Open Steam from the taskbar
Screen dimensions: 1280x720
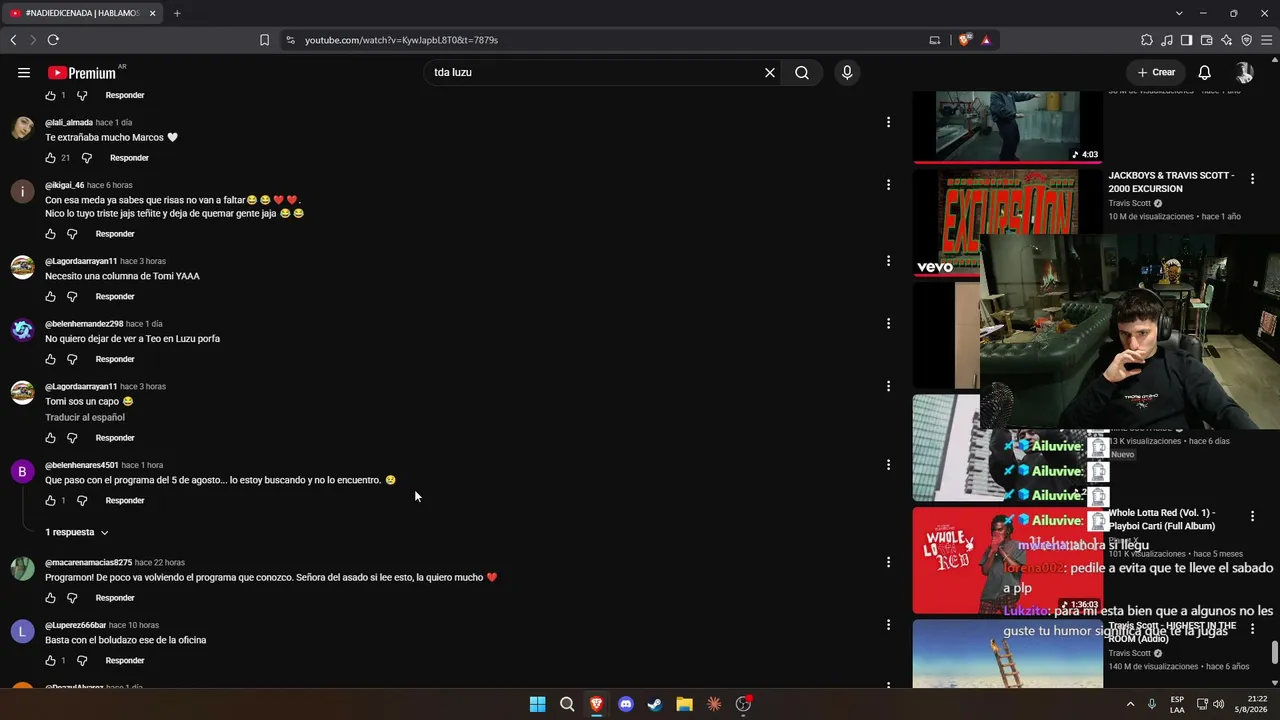655,704
